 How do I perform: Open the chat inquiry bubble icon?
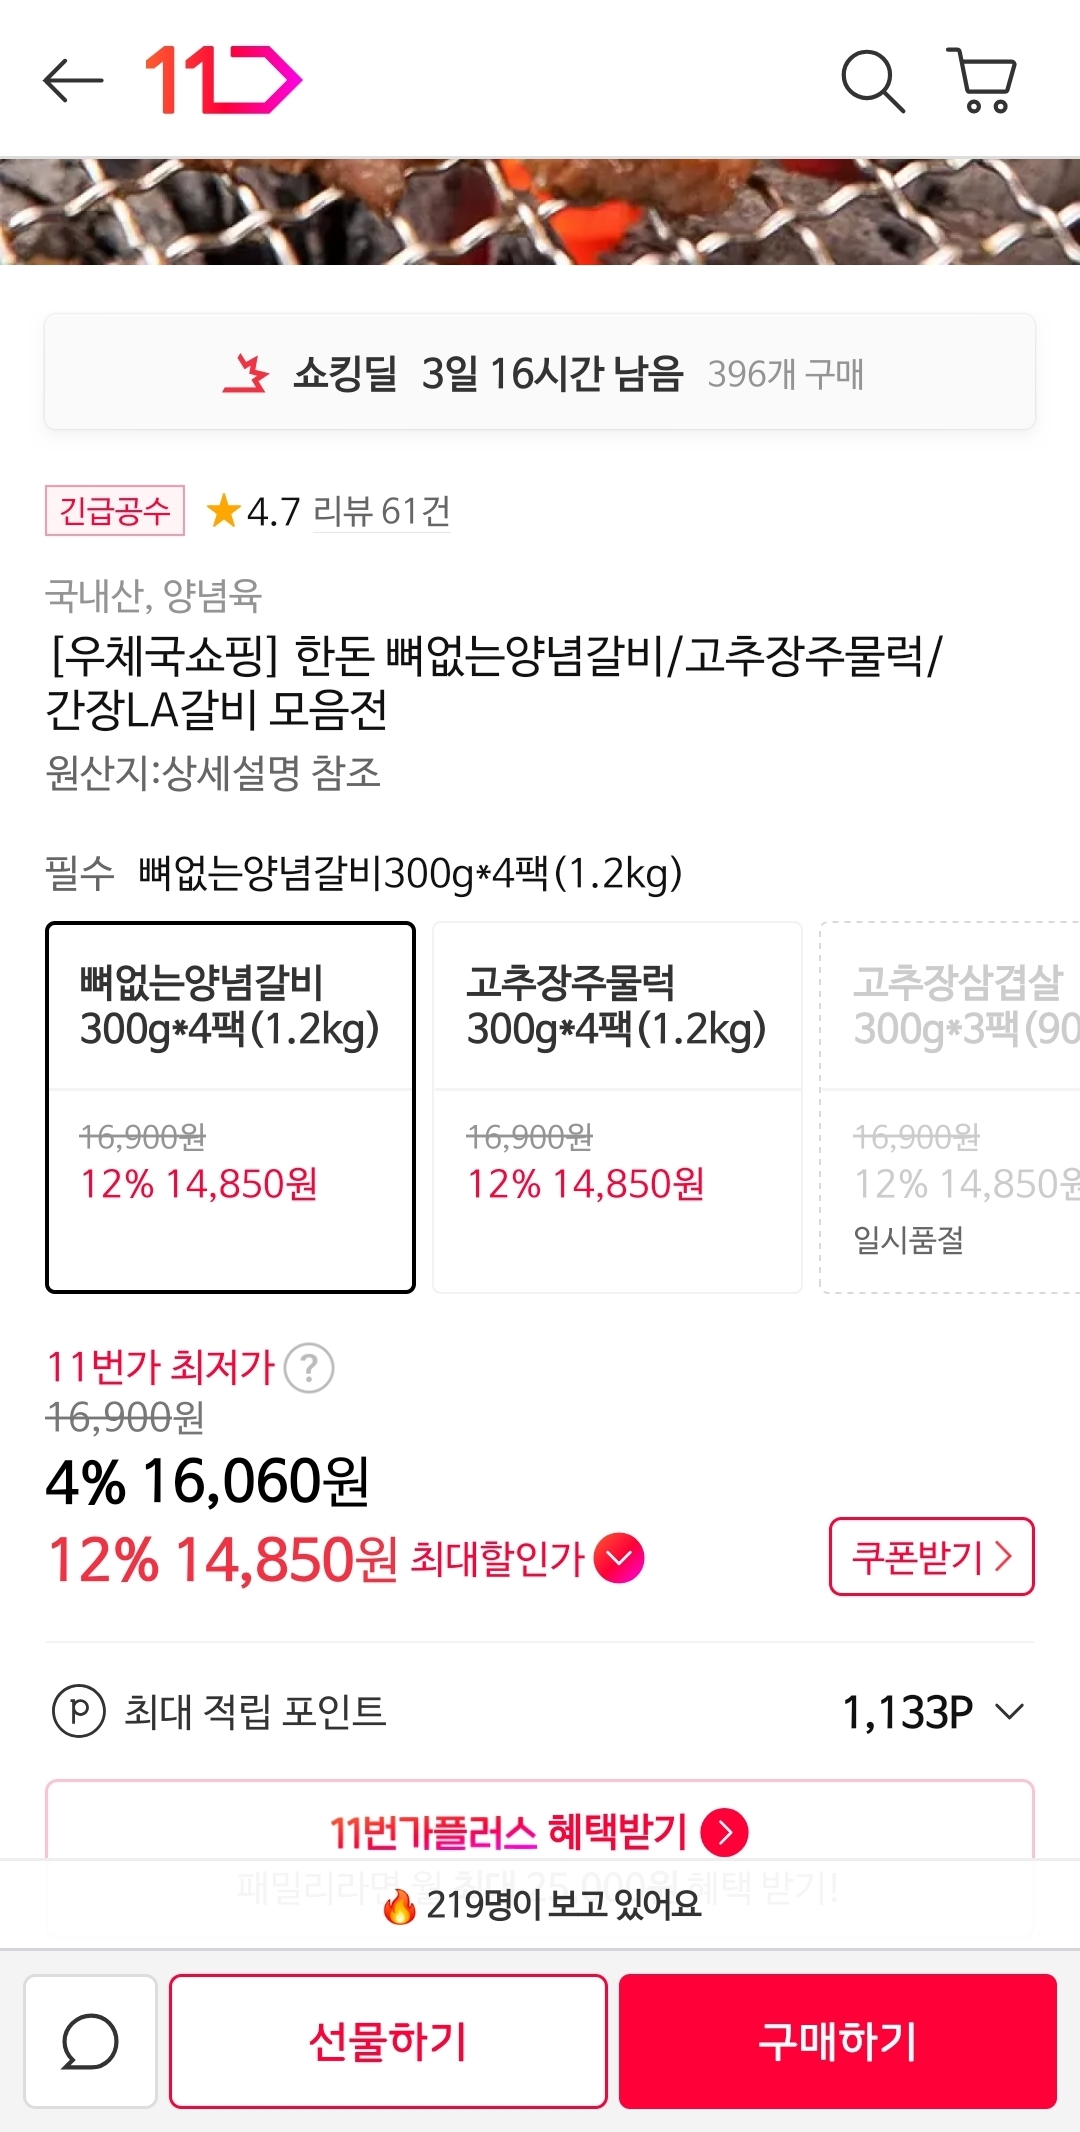90,2041
